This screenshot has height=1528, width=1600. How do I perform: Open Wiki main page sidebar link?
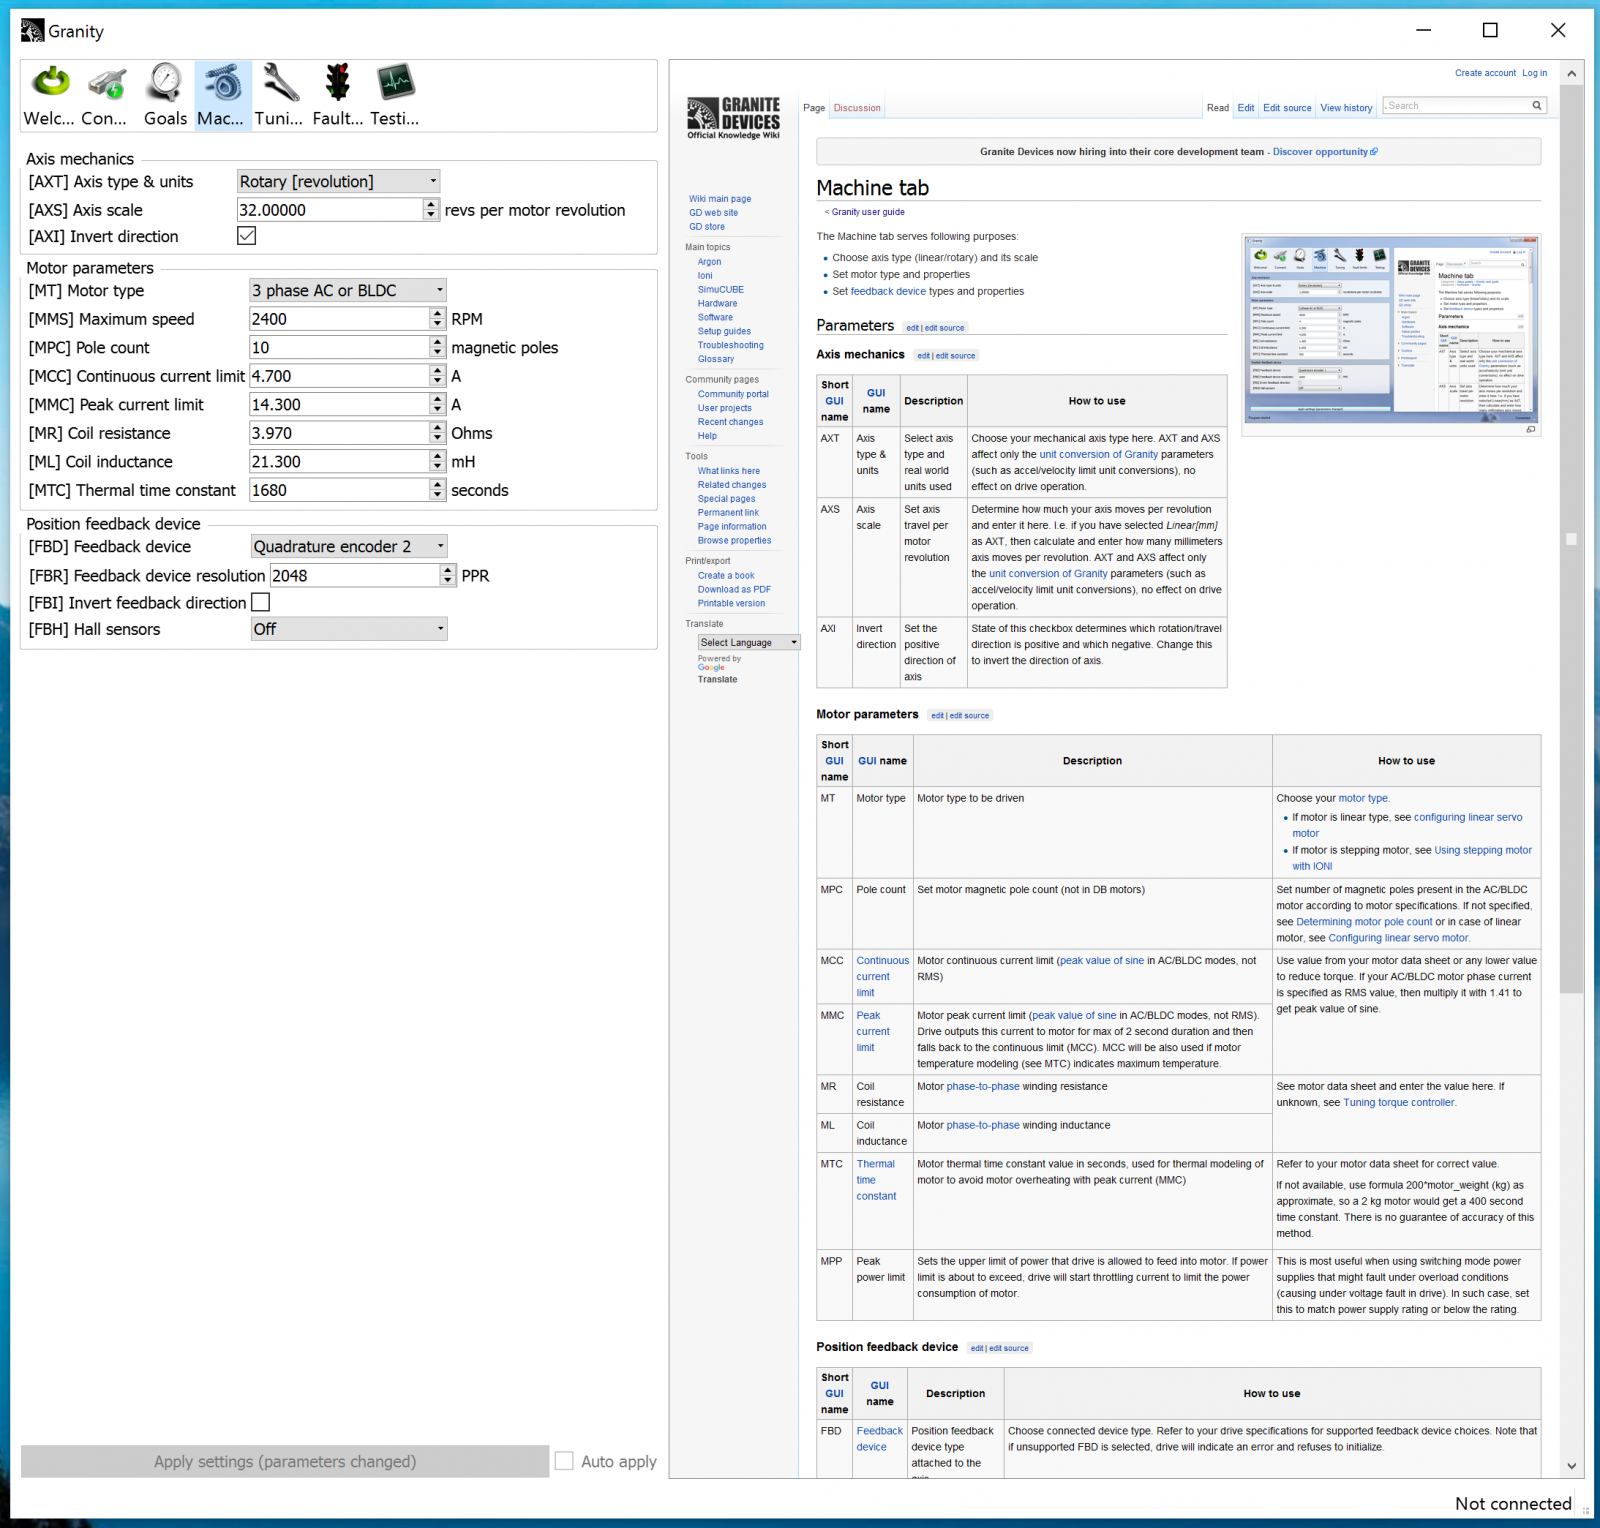(x=720, y=199)
